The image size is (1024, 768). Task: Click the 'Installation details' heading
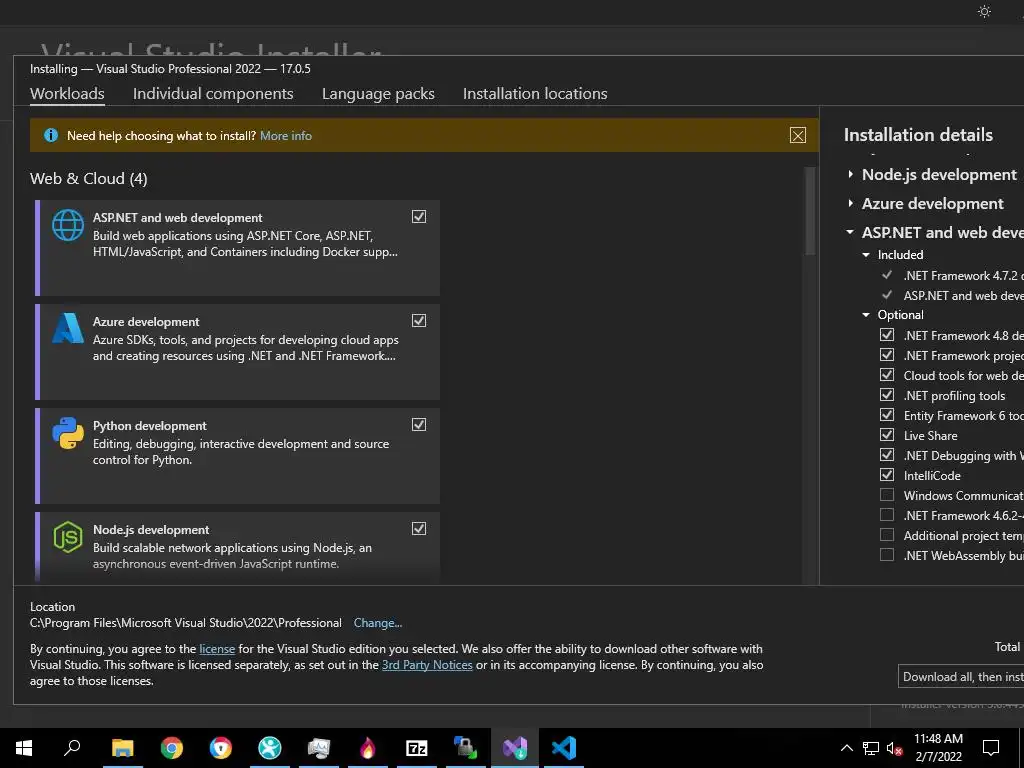[x=918, y=135]
